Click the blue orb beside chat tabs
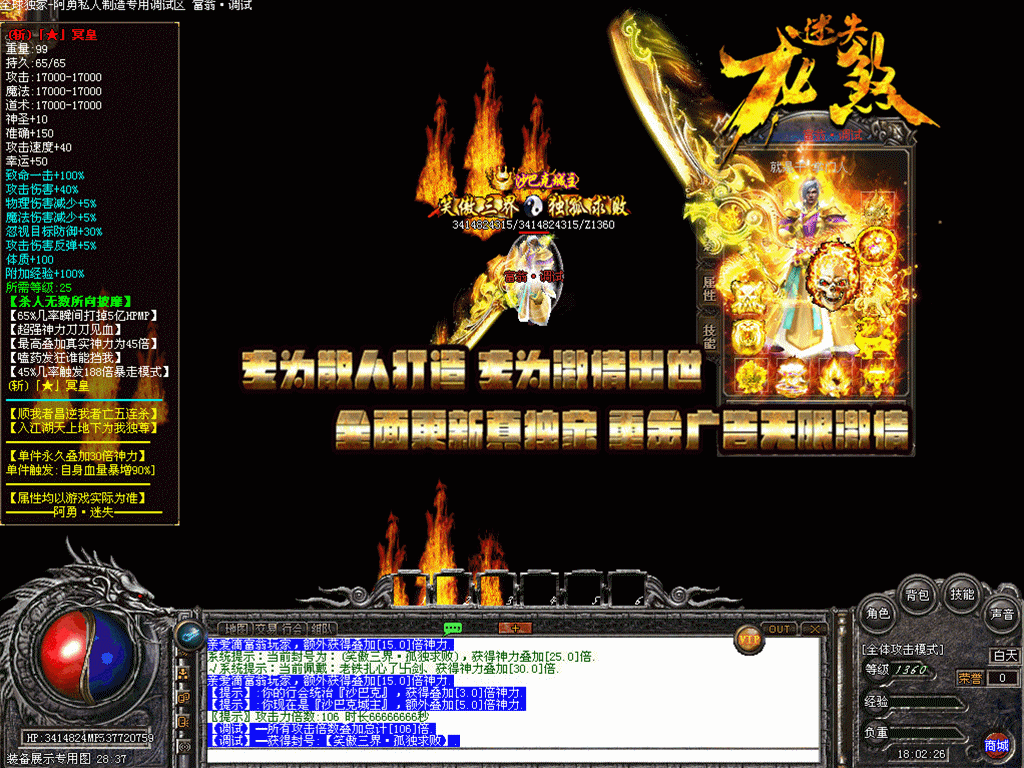The image size is (1024, 768). 188,634
